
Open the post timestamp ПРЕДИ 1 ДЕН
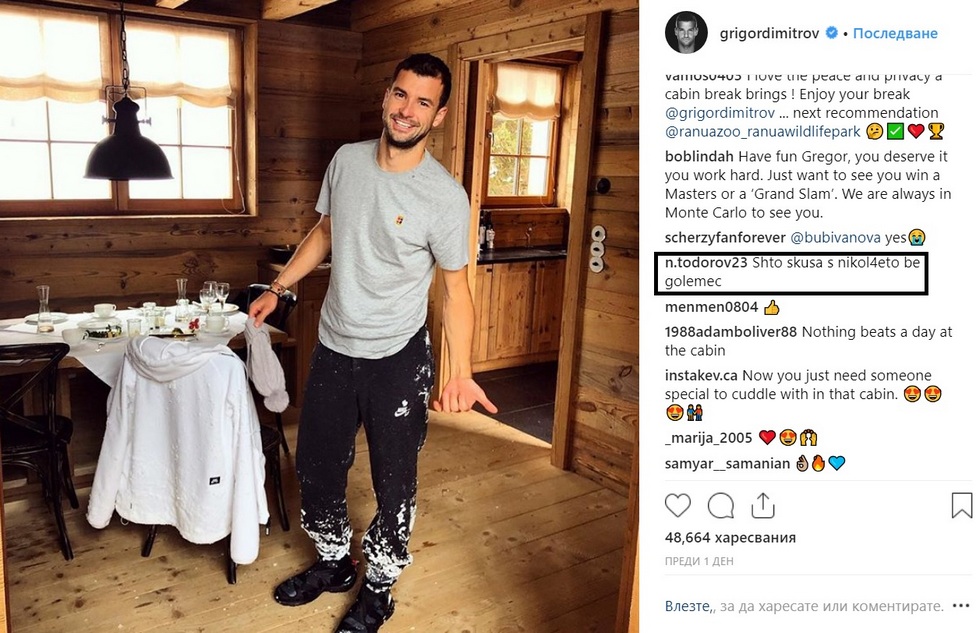click(x=699, y=561)
